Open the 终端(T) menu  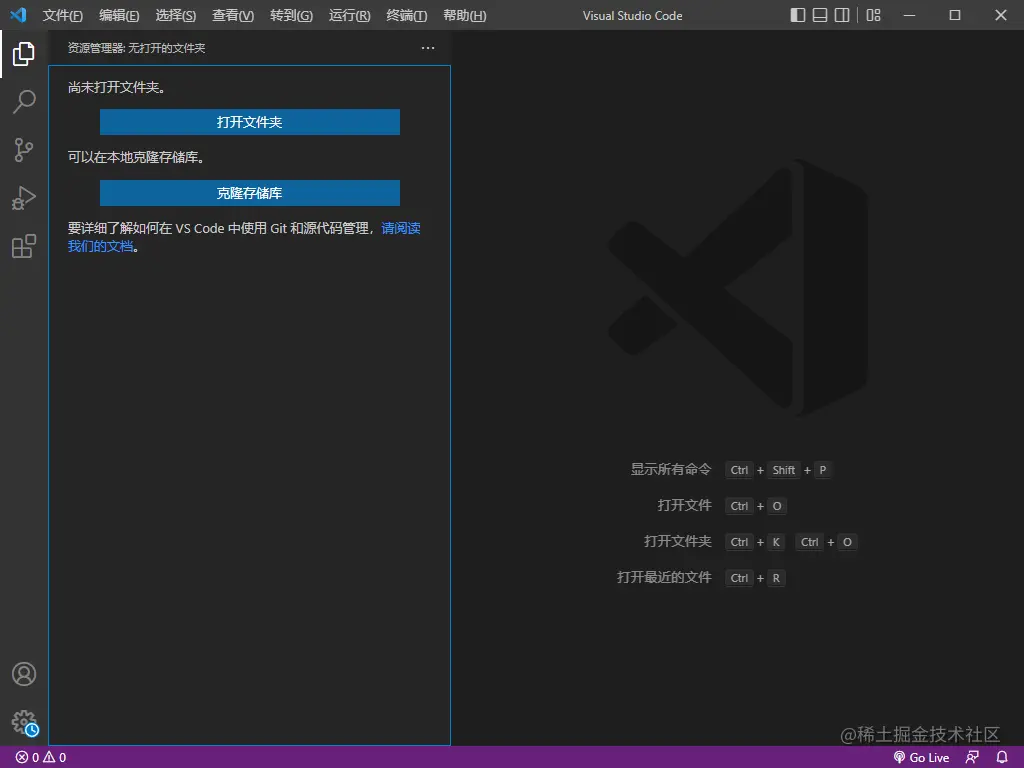click(x=407, y=16)
